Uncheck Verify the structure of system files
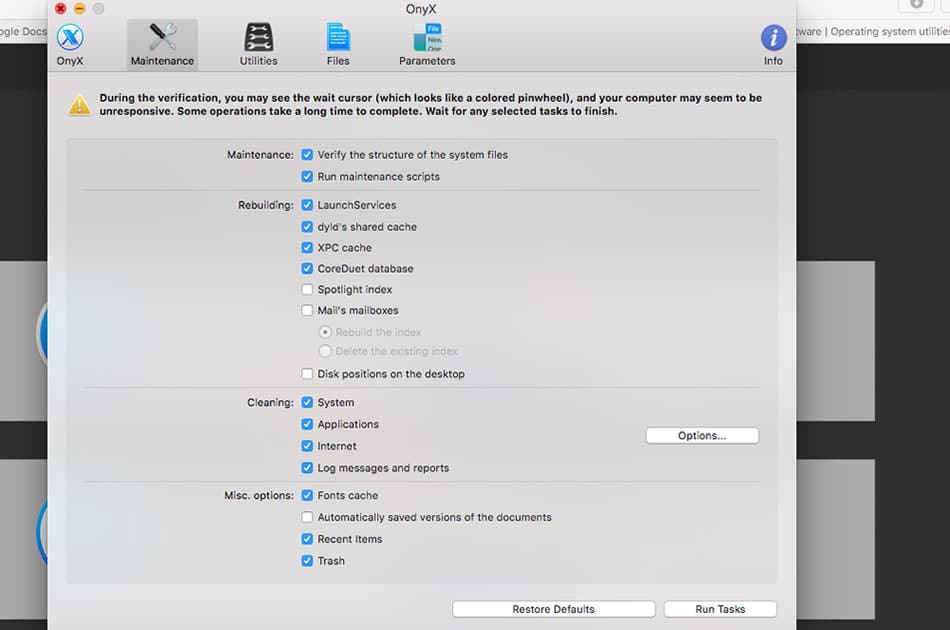 307,154
